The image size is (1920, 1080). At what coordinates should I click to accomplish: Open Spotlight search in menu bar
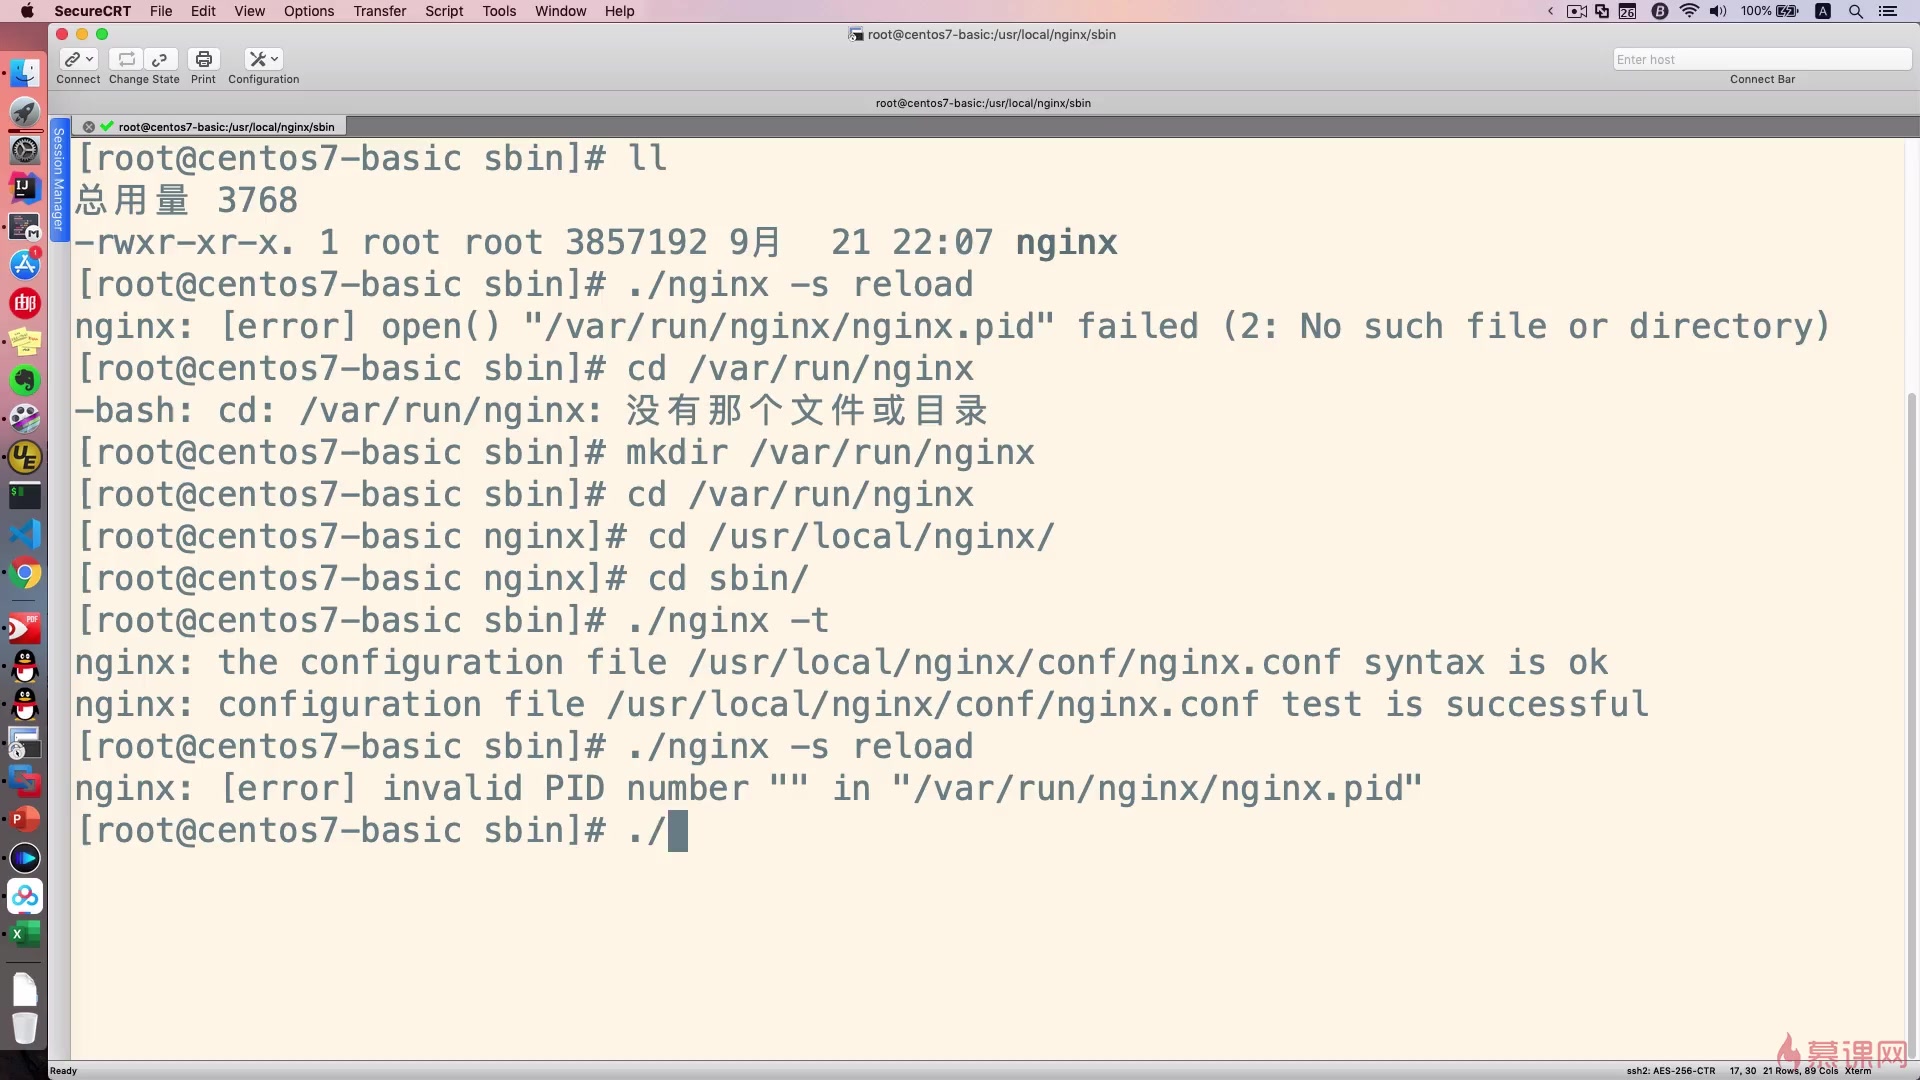[1855, 11]
